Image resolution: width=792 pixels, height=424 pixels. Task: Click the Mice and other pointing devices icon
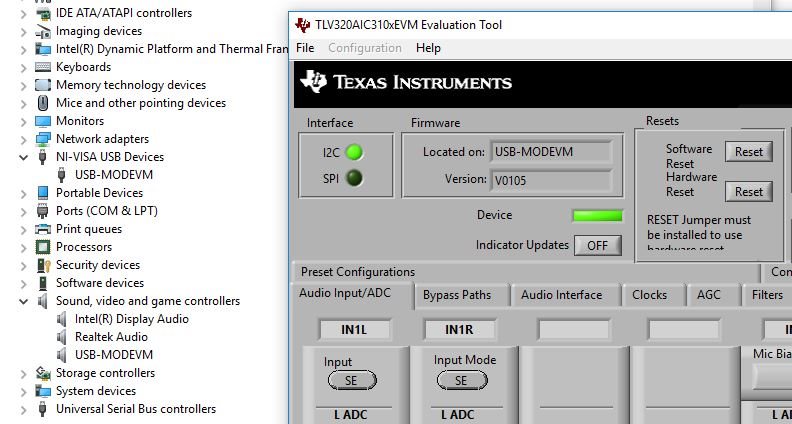[x=43, y=103]
